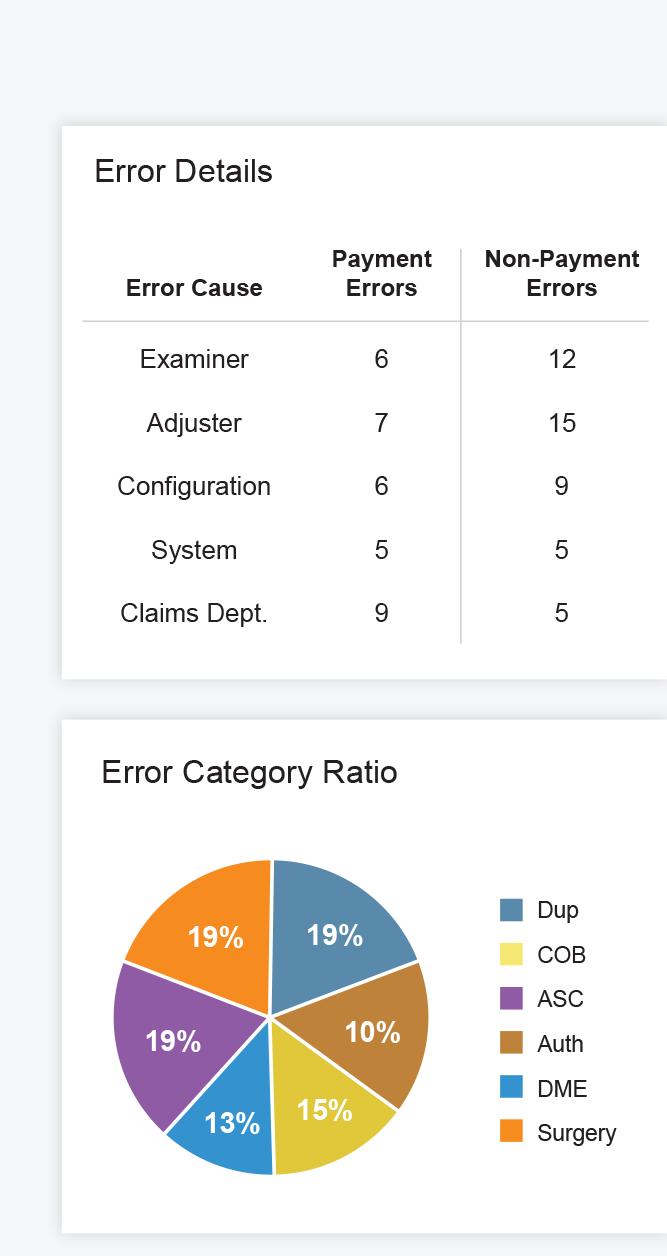The height and width of the screenshot is (1256, 667).
Task: Select the DME blue legend swatch
Action: coord(511,1088)
